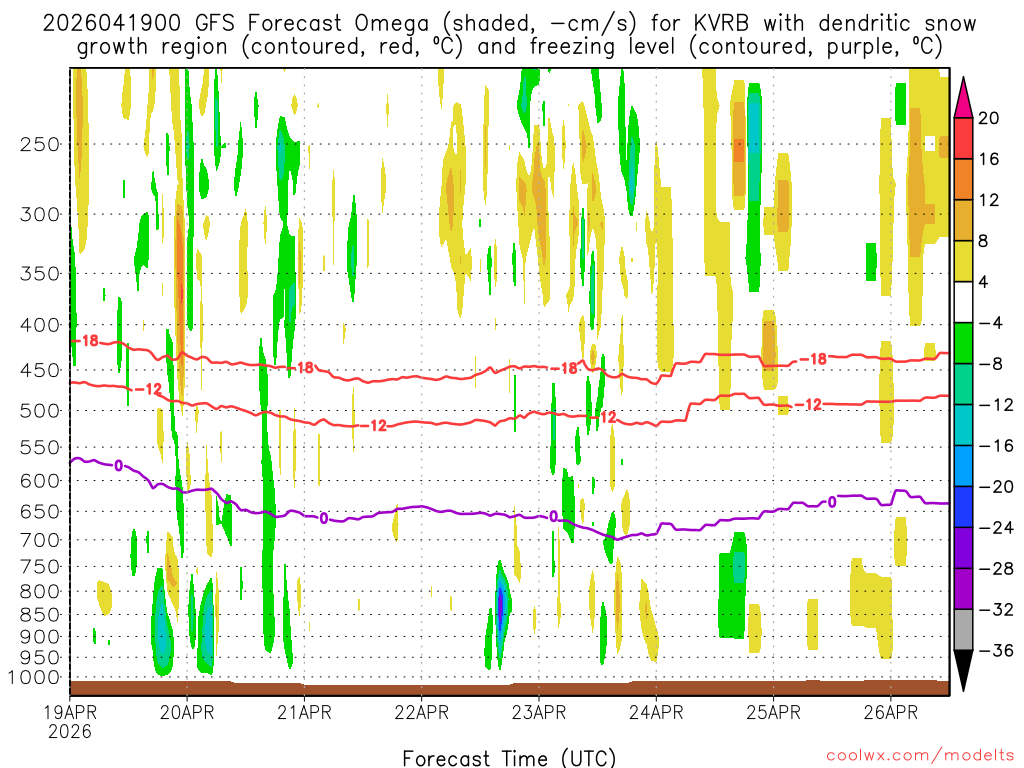Click the 800 pressure level label
This screenshot has height=768, width=1024.
40,592
